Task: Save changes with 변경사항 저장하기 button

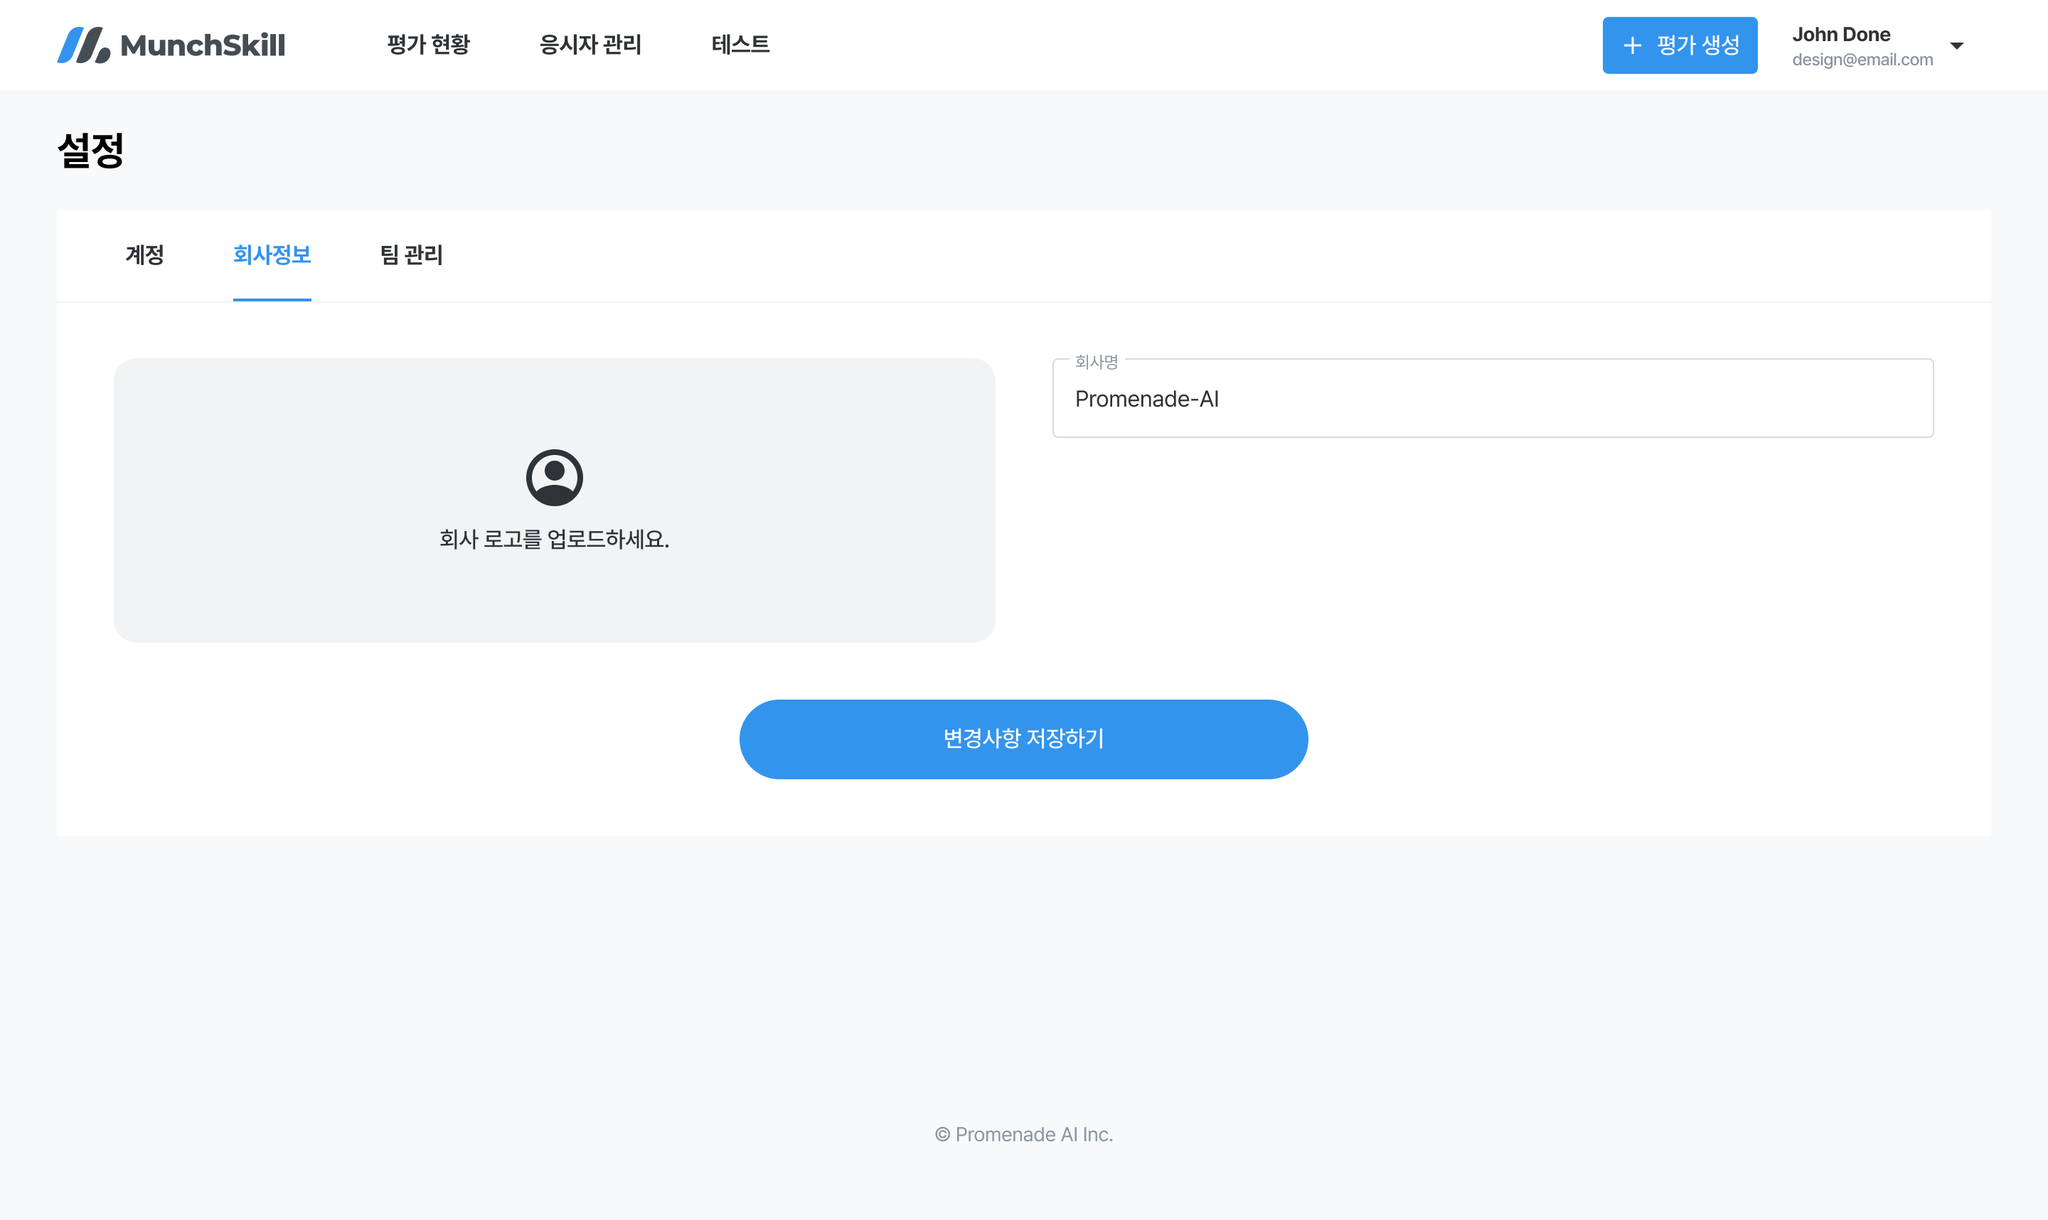Action: [1023, 739]
